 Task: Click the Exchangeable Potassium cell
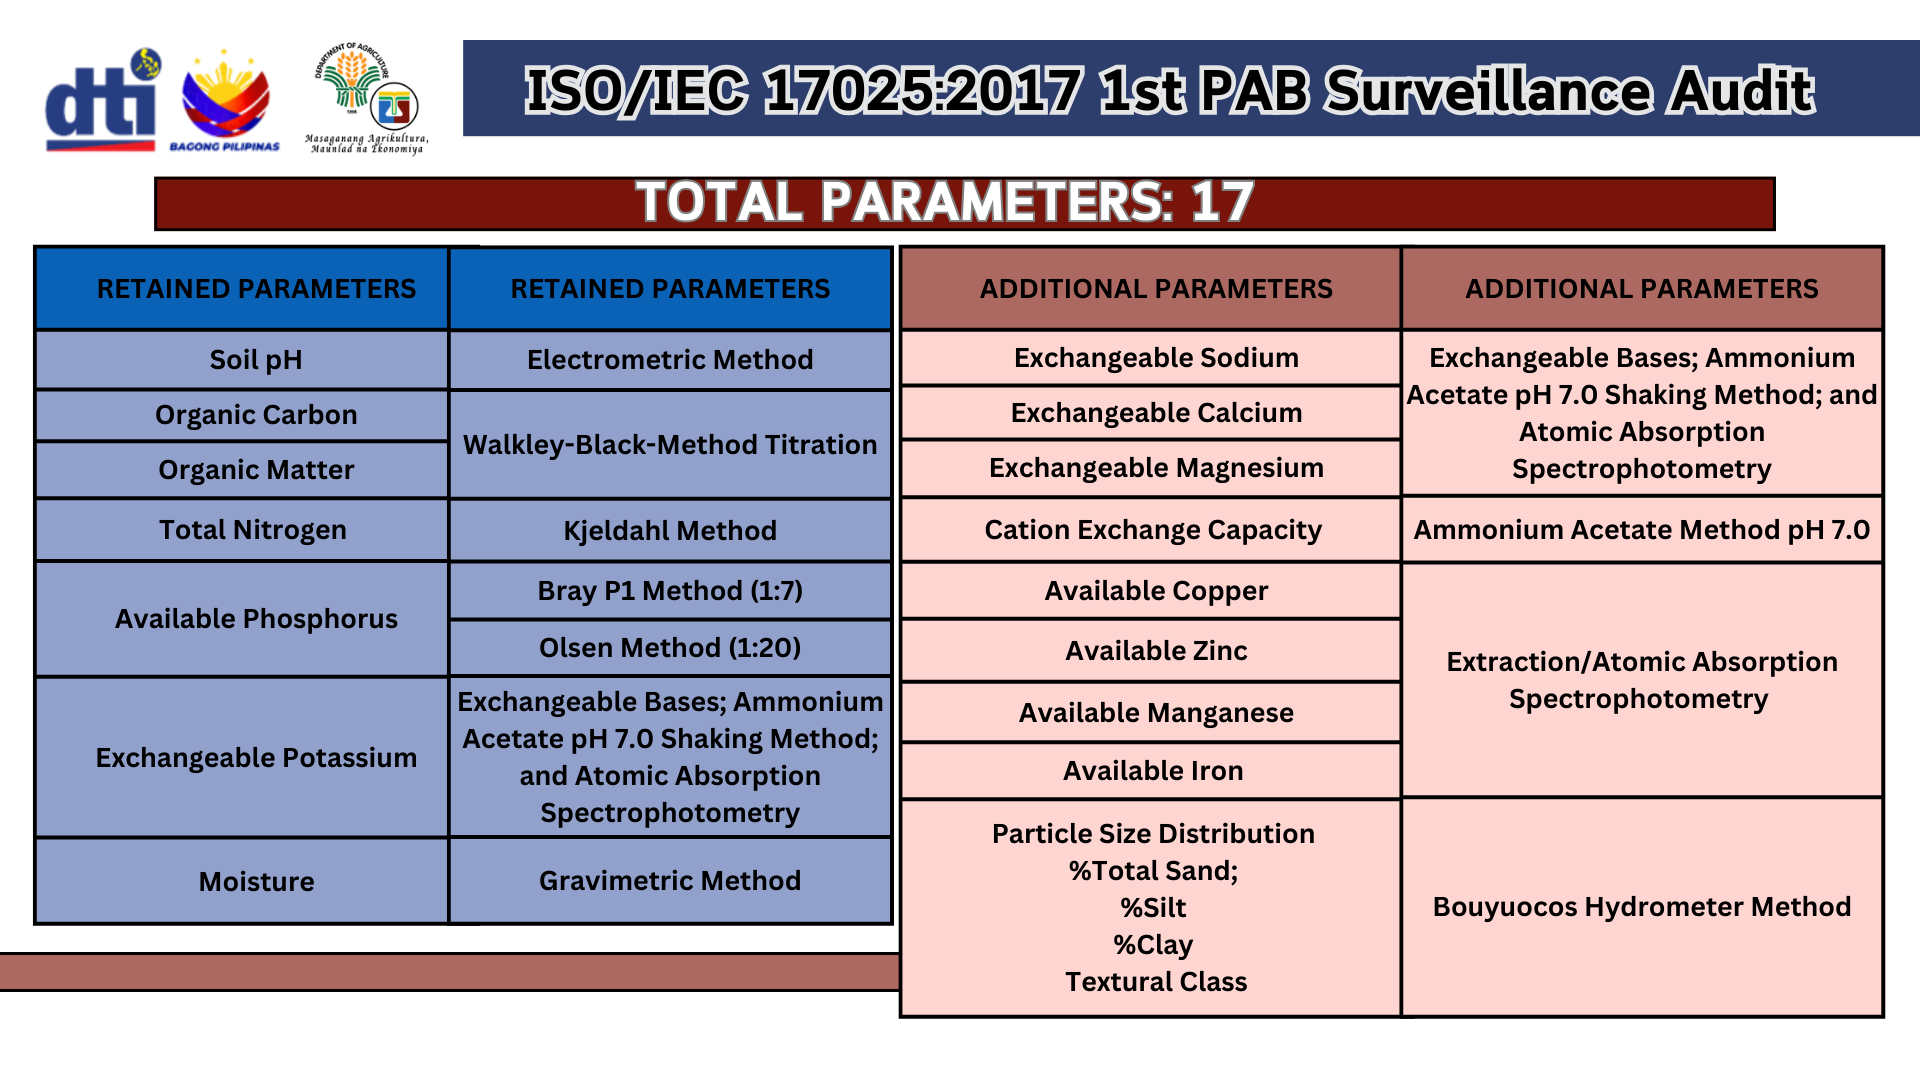[x=242, y=758]
